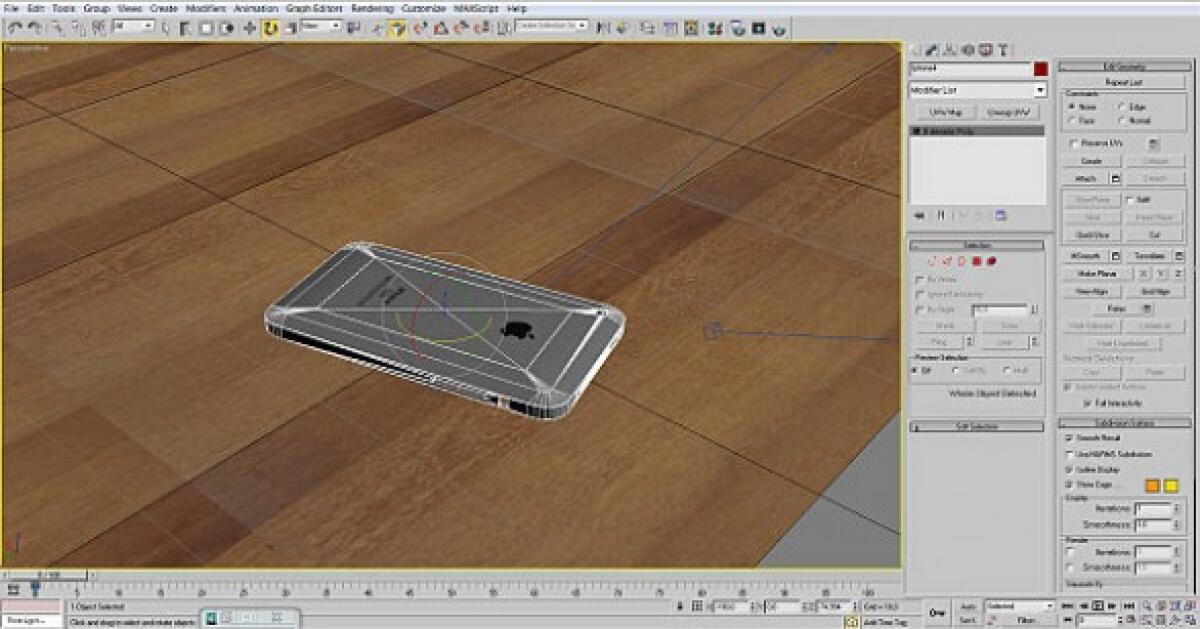Open the Rendering menu
1200x629 pixels.
[x=372, y=8]
